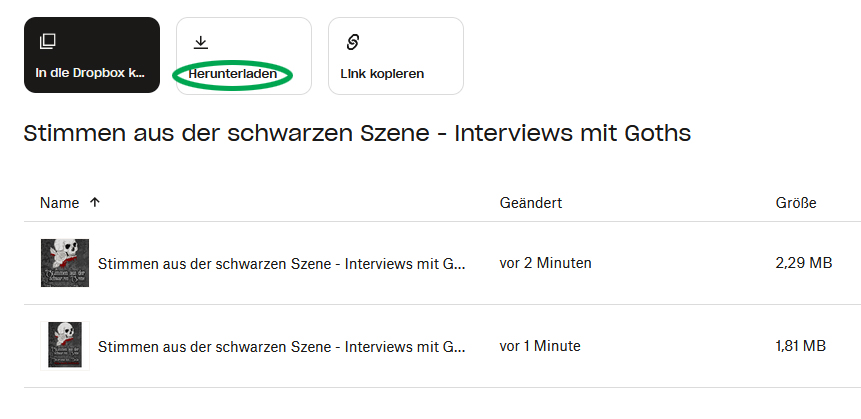Click the folder title "Stimmen aus der schwarzen Szene"
The width and height of the screenshot is (861, 419).
coord(357,133)
